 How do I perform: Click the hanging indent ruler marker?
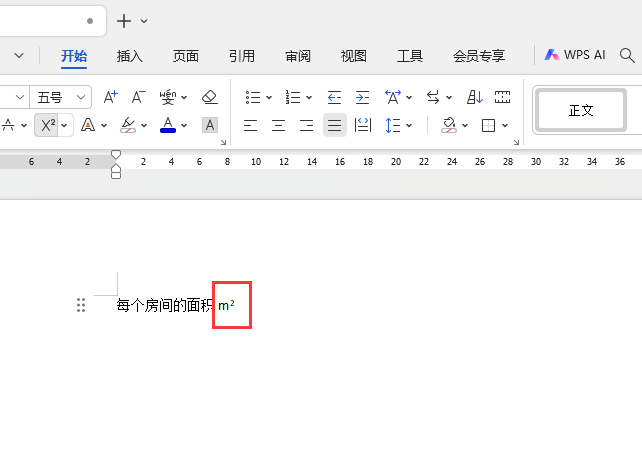click(116, 169)
